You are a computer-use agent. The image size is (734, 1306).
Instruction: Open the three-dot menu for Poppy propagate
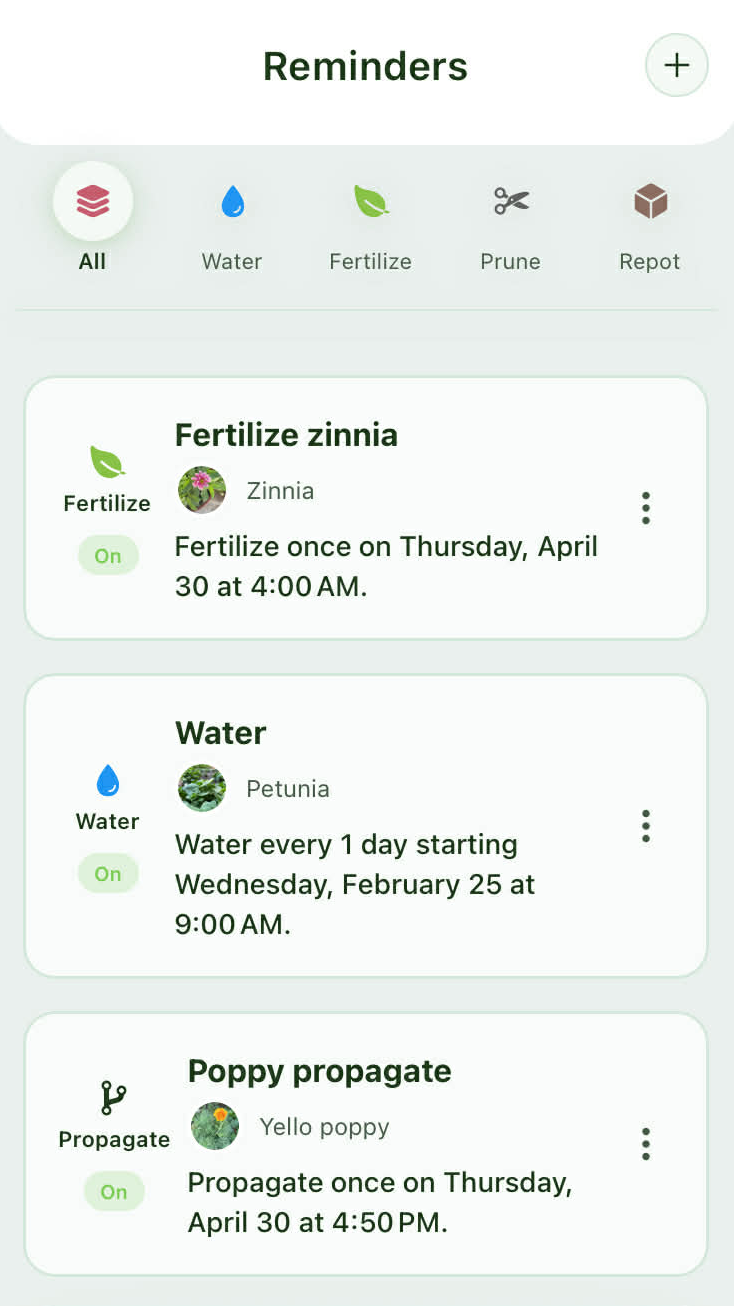646,1144
